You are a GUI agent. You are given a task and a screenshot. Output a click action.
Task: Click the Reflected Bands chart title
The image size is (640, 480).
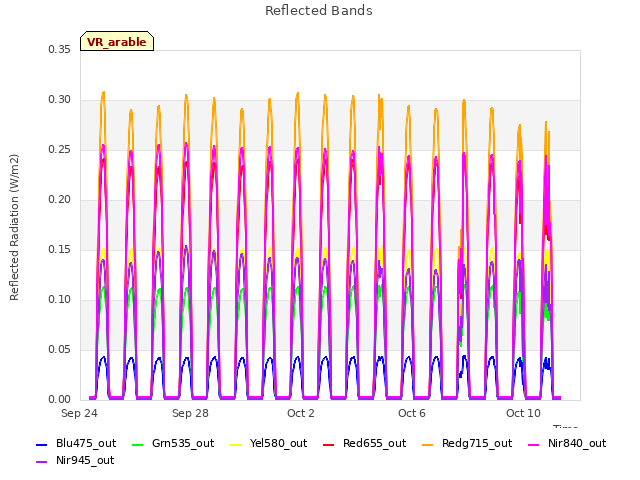pos(319,11)
